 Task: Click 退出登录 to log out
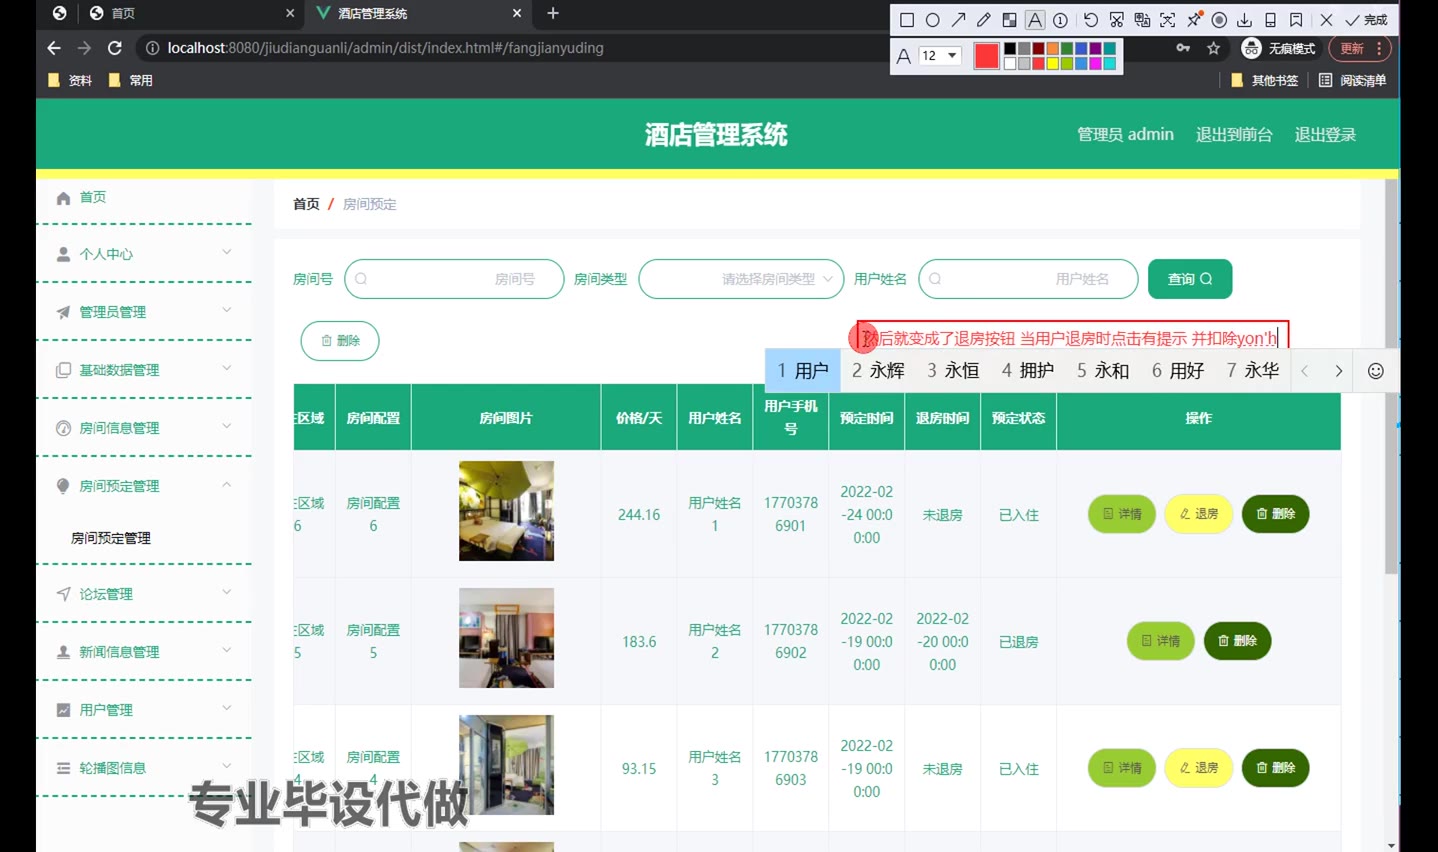click(x=1325, y=135)
